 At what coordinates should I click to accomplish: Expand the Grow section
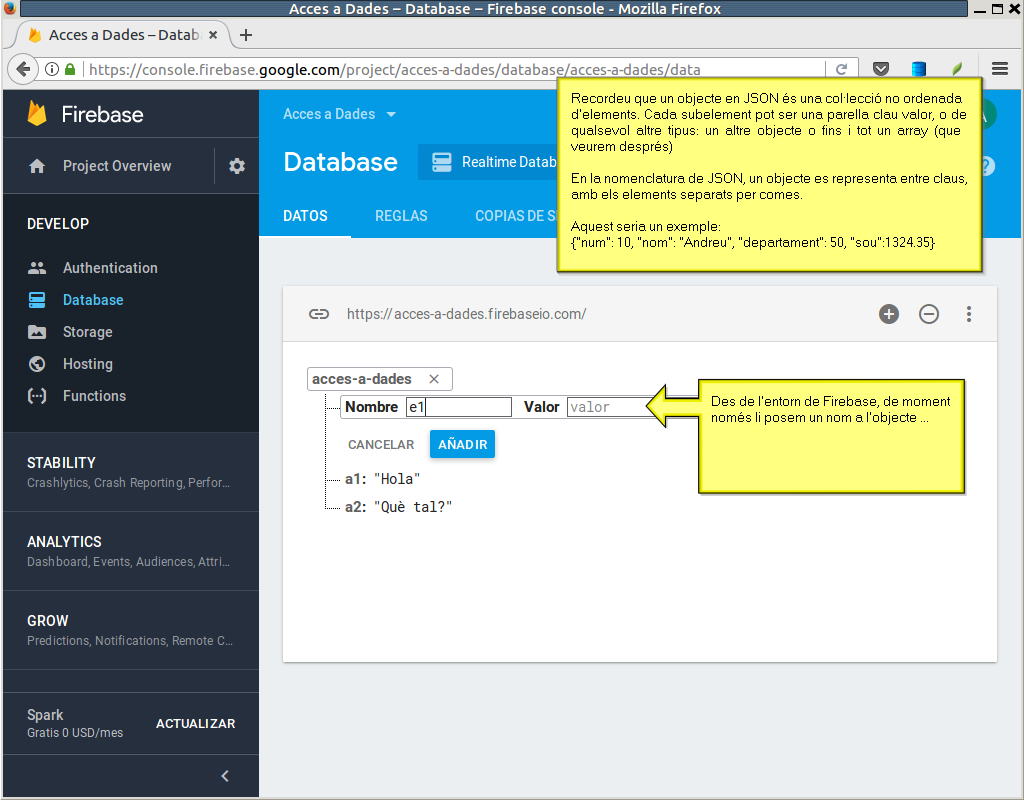131,630
